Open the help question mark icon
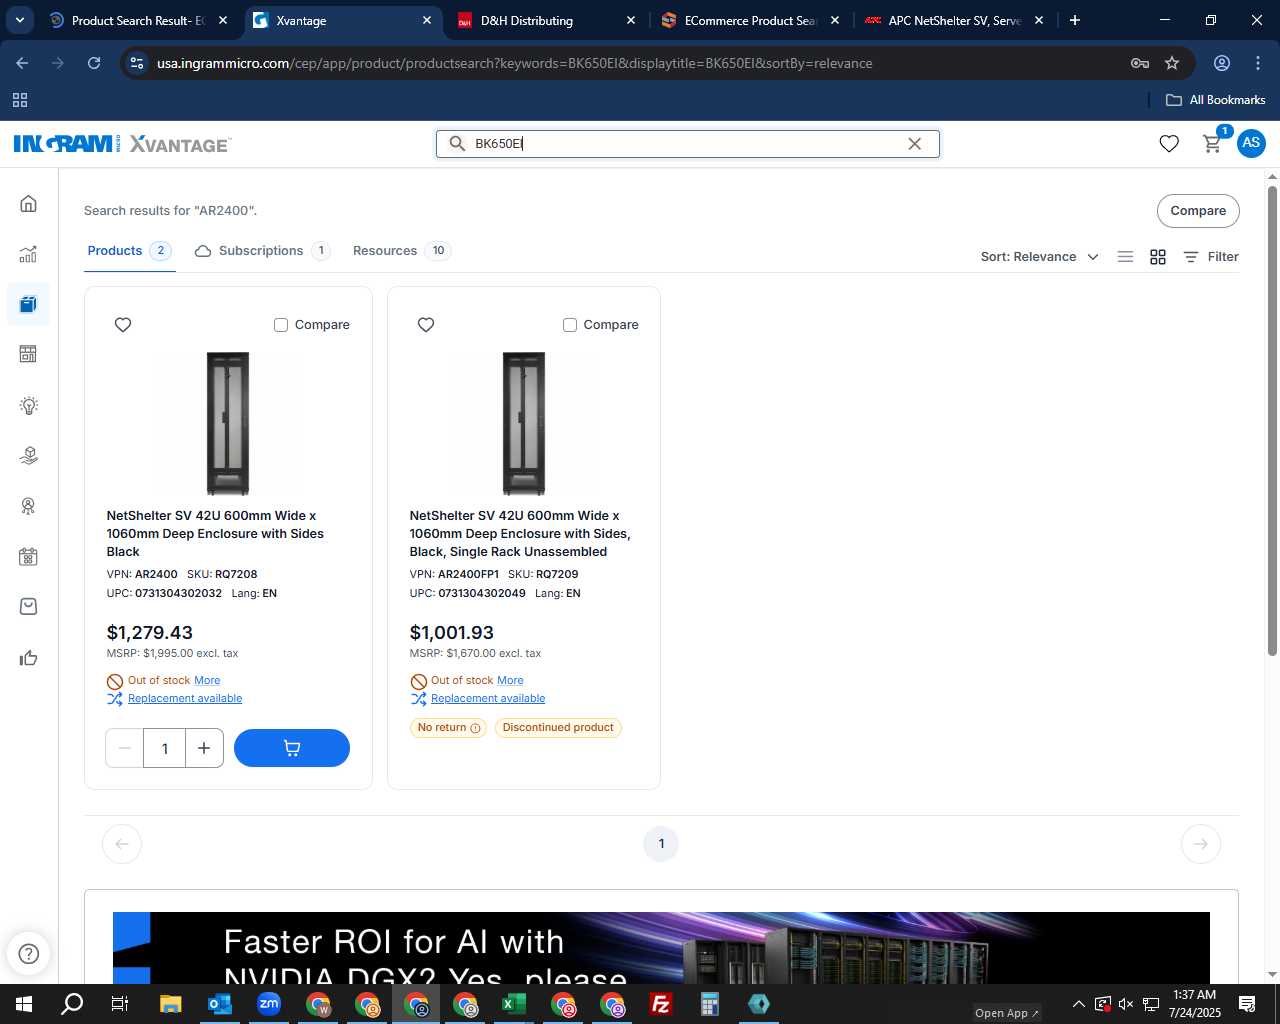 [29, 953]
